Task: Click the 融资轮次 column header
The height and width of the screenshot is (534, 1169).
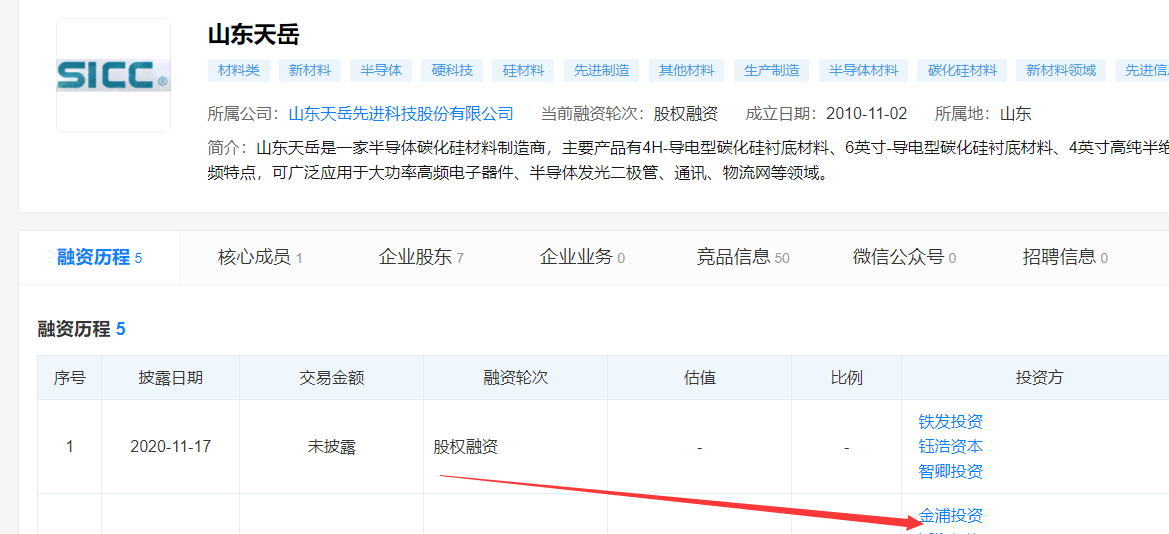Action: click(515, 377)
